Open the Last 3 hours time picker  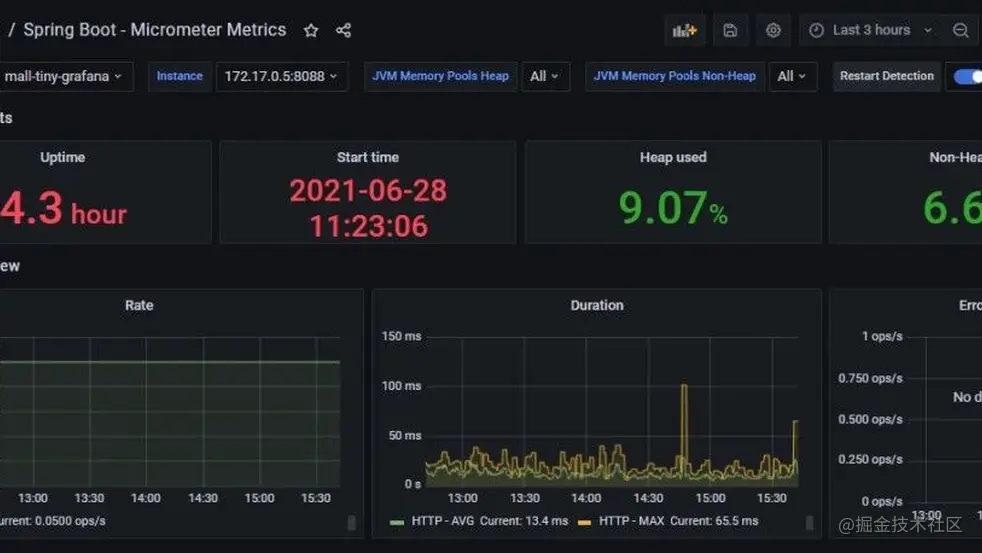[x=872, y=30]
